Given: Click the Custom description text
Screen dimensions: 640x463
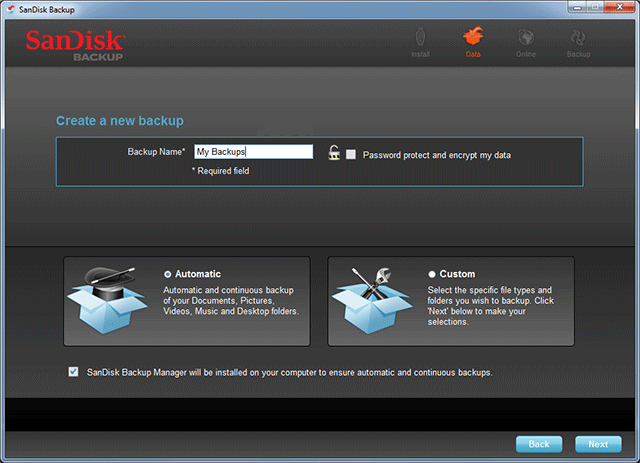Looking at the screenshot, I should click(491, 306).
